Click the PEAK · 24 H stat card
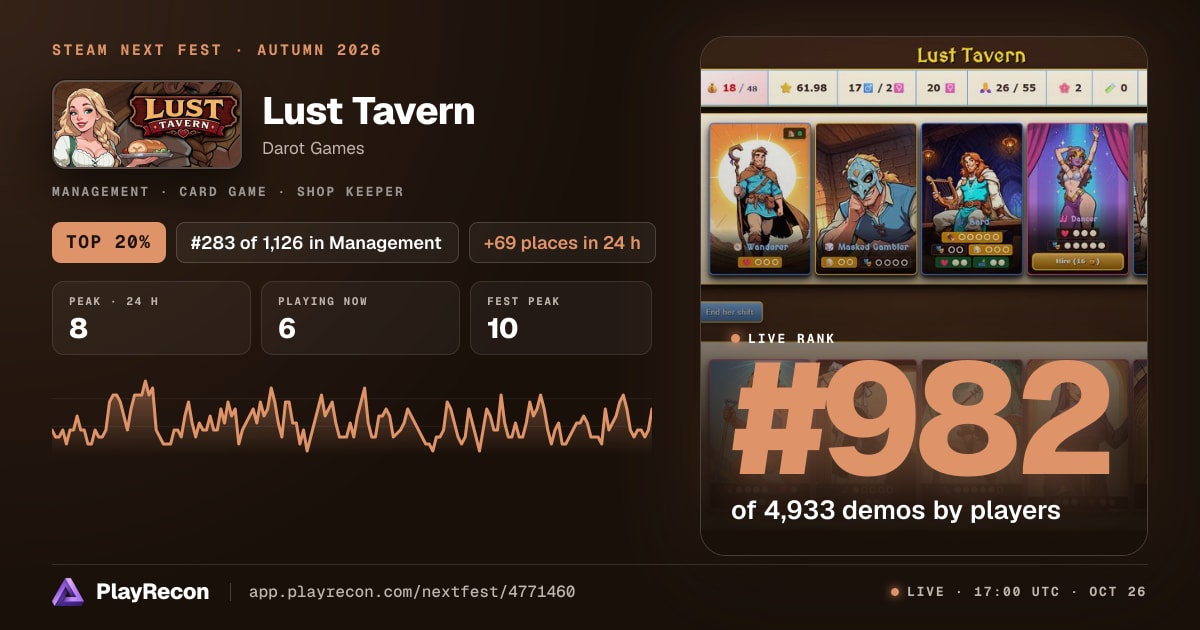This screenshot has height=630, width=1200. pos(151,318)
